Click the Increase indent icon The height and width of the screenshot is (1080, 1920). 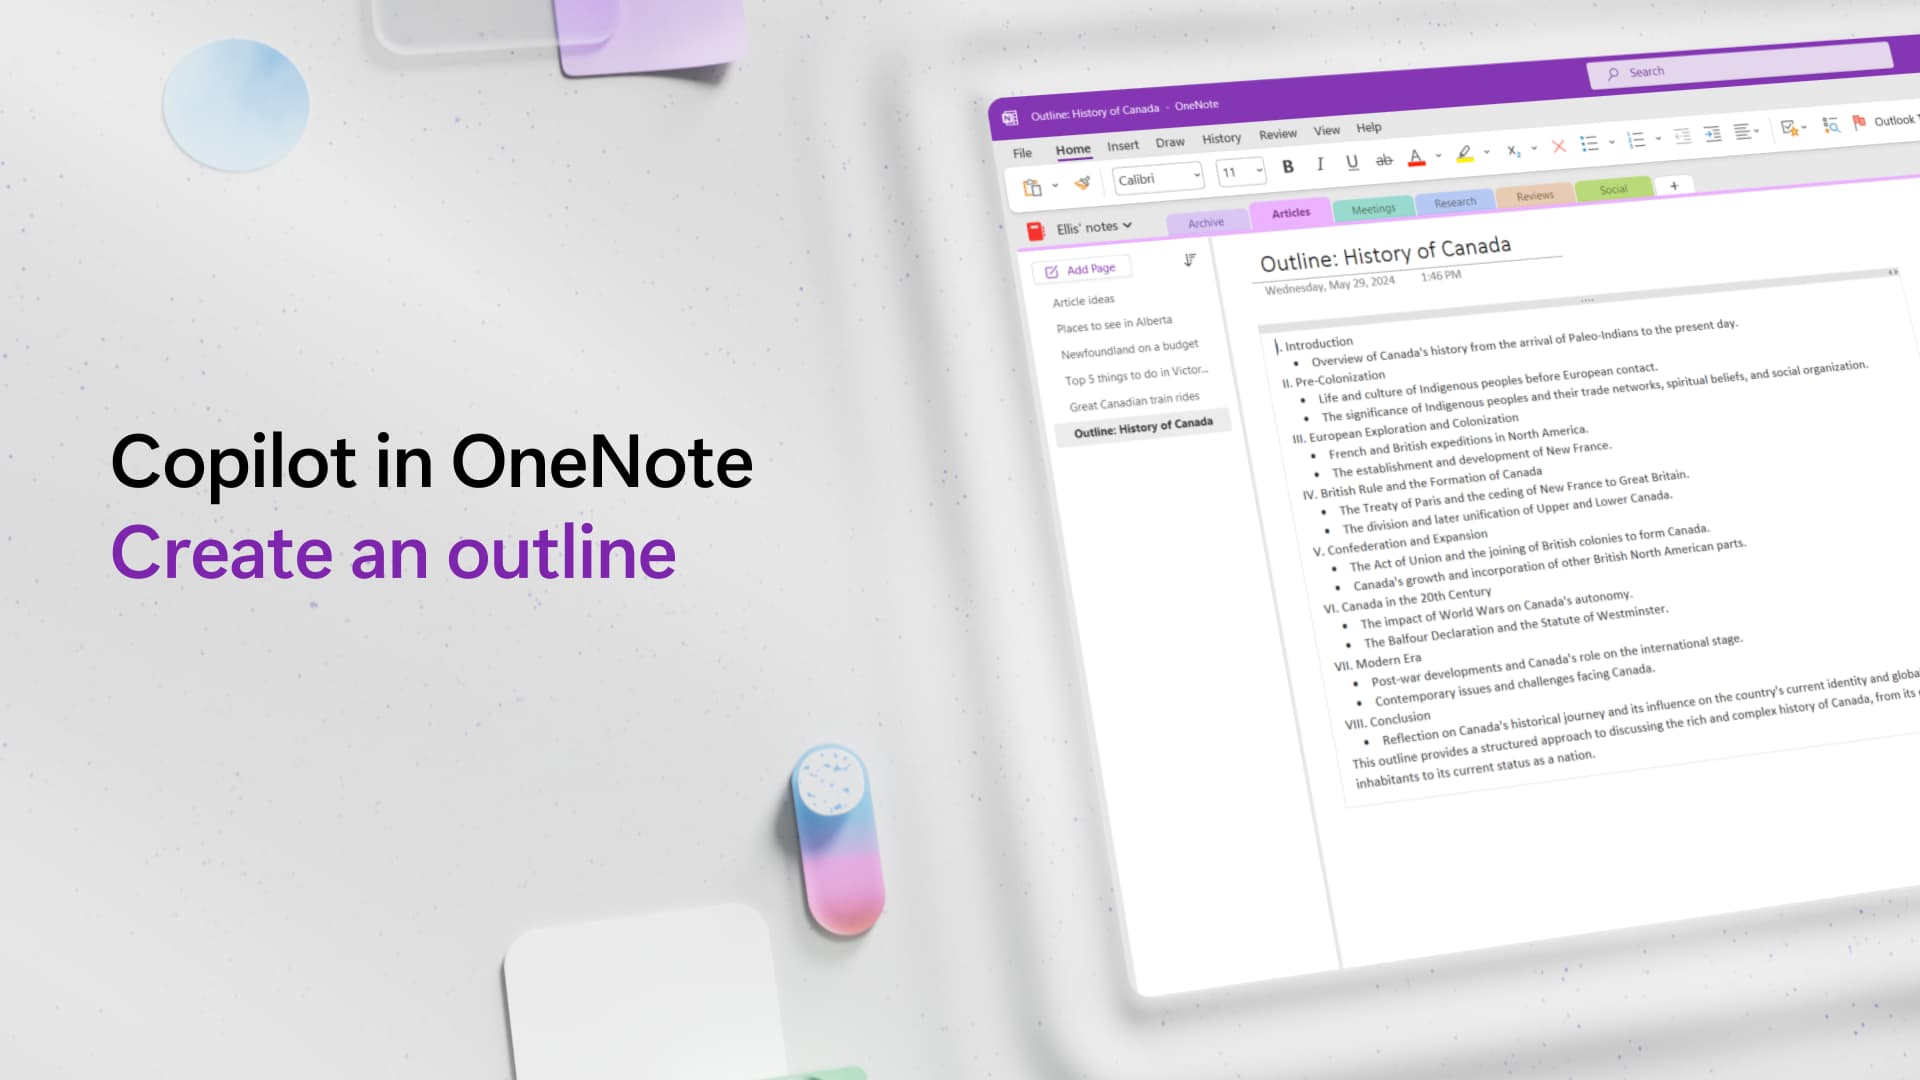pyautogui.click(x=1709, y=138)
